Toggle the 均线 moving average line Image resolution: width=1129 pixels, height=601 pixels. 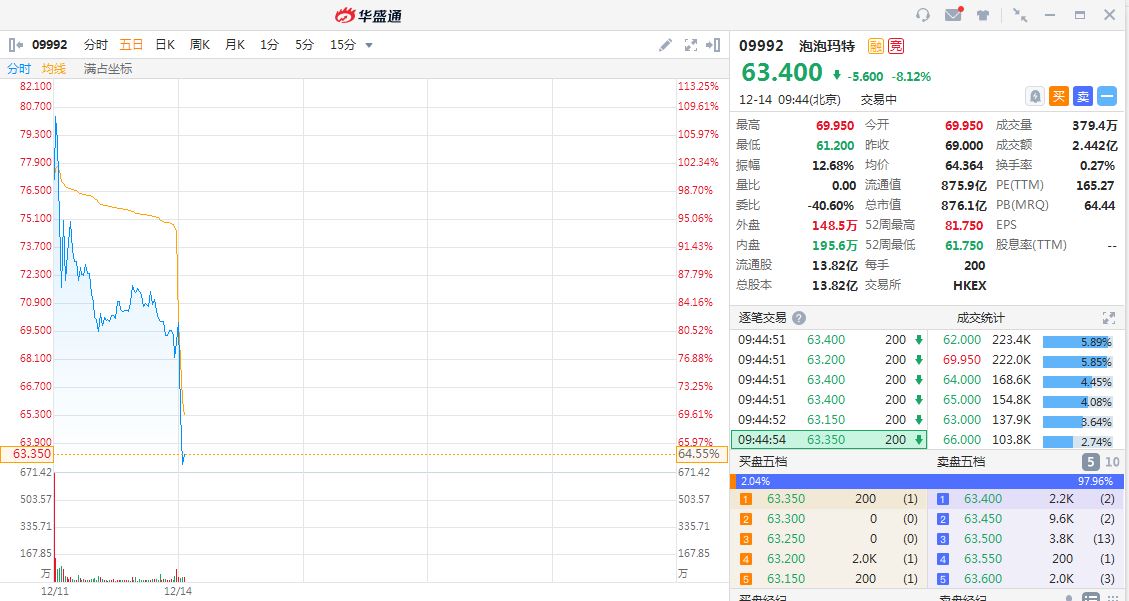click(x=54, y=69)
